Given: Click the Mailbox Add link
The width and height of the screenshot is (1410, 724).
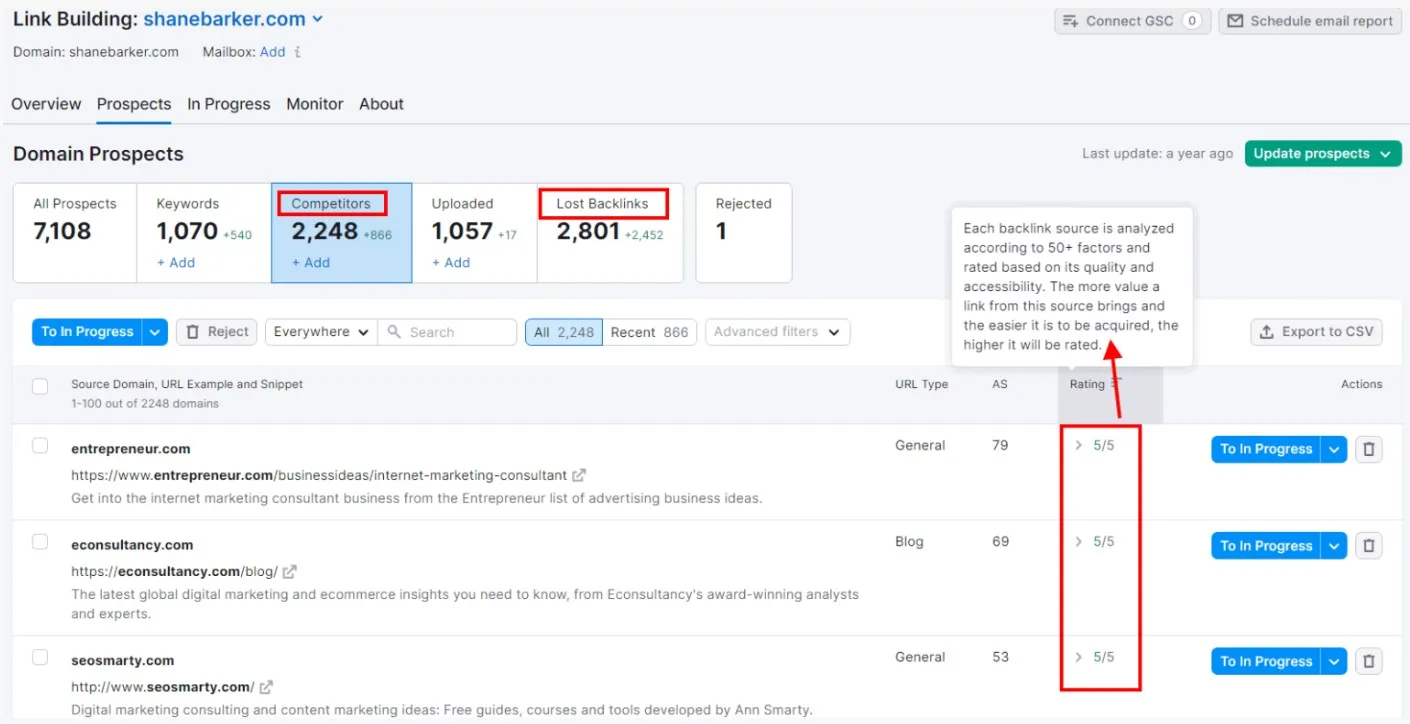Looking at the screenshot, I should tap(272, 52).
